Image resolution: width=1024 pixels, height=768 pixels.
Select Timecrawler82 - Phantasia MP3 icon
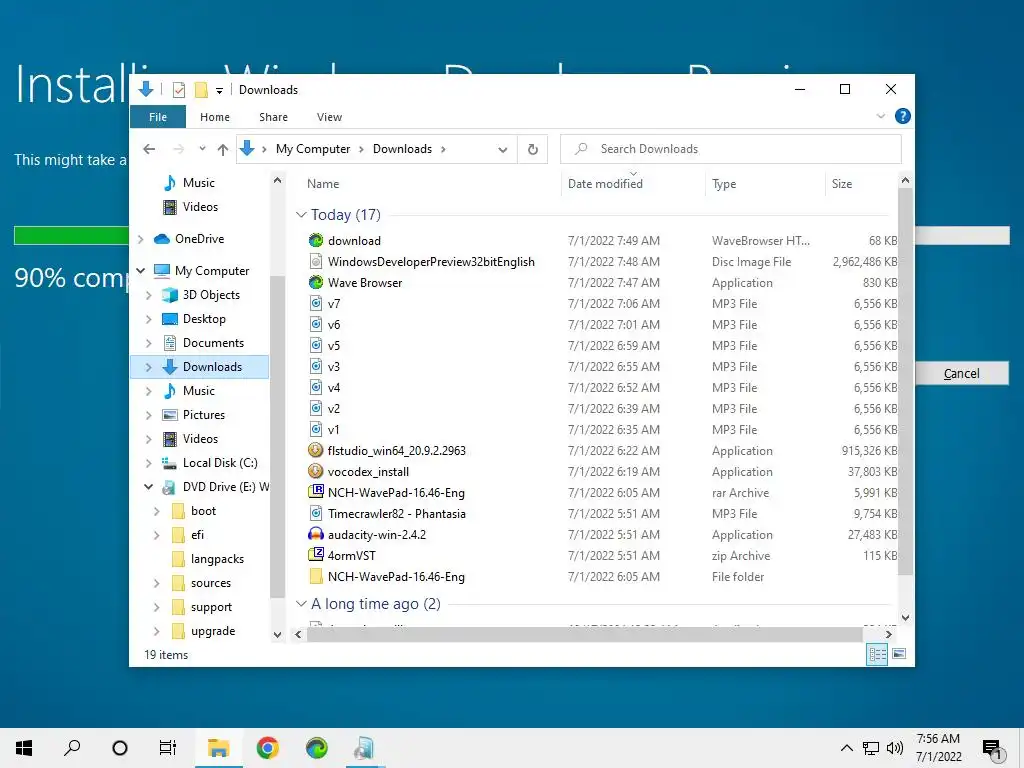click(315, 513)
